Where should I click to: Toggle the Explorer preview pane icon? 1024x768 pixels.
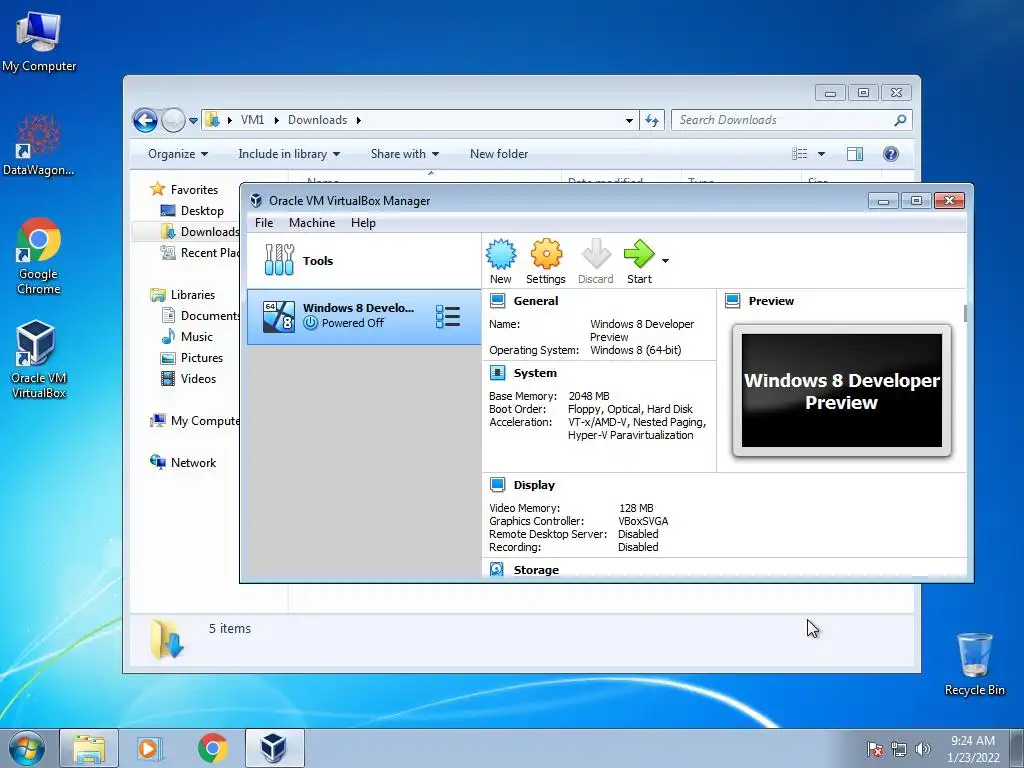[x=855, y=154]
